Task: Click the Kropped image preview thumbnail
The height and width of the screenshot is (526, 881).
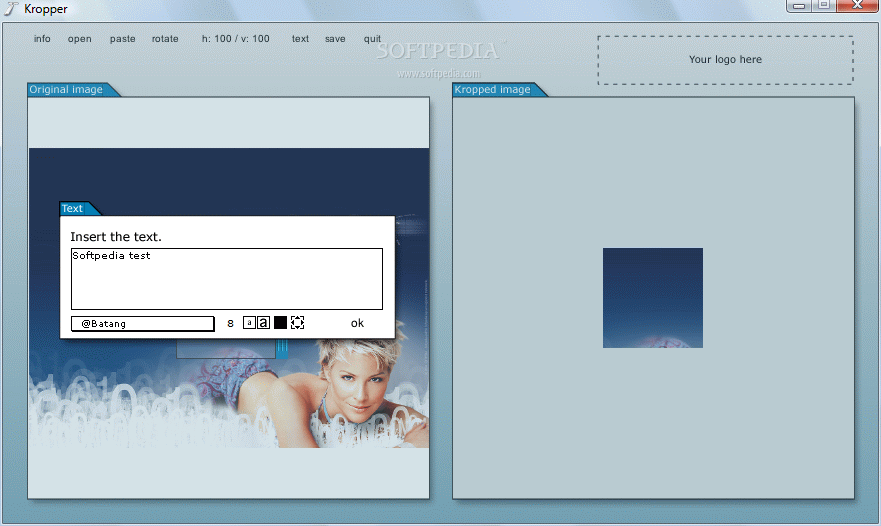Action: click(x=653, y=298)
